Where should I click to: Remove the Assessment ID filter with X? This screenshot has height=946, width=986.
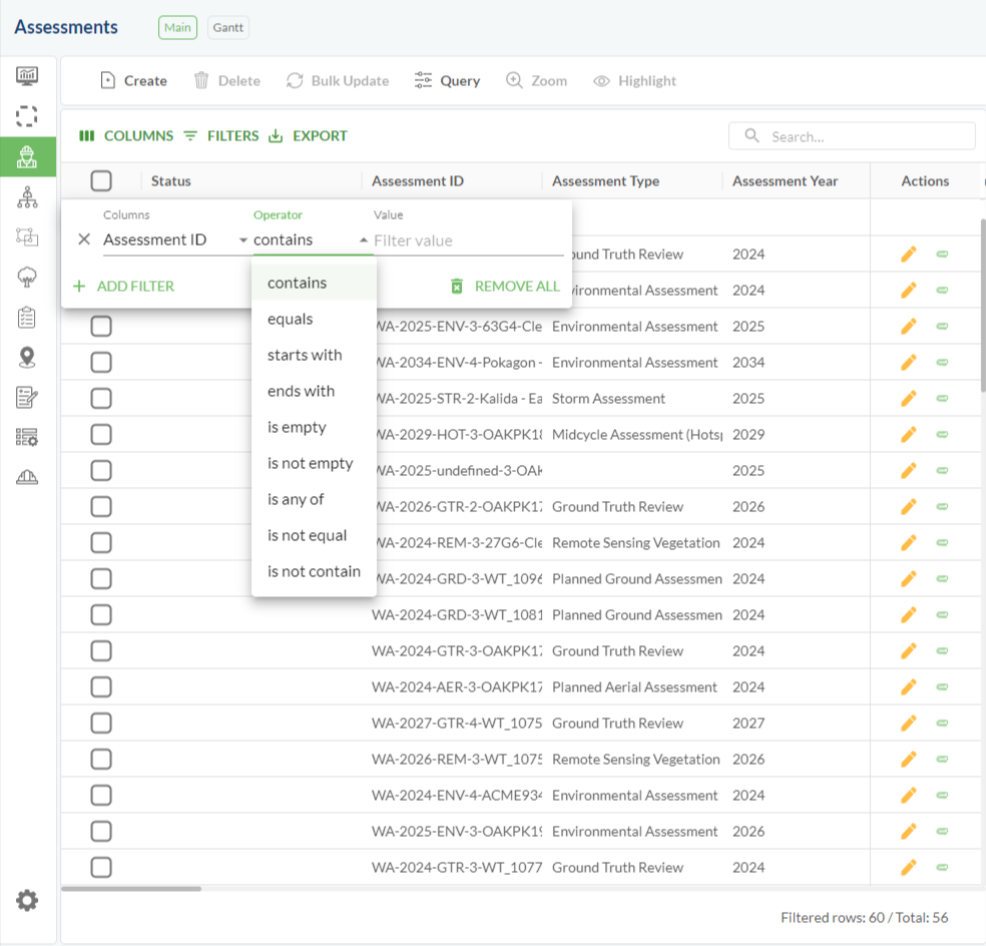point(84,240)
